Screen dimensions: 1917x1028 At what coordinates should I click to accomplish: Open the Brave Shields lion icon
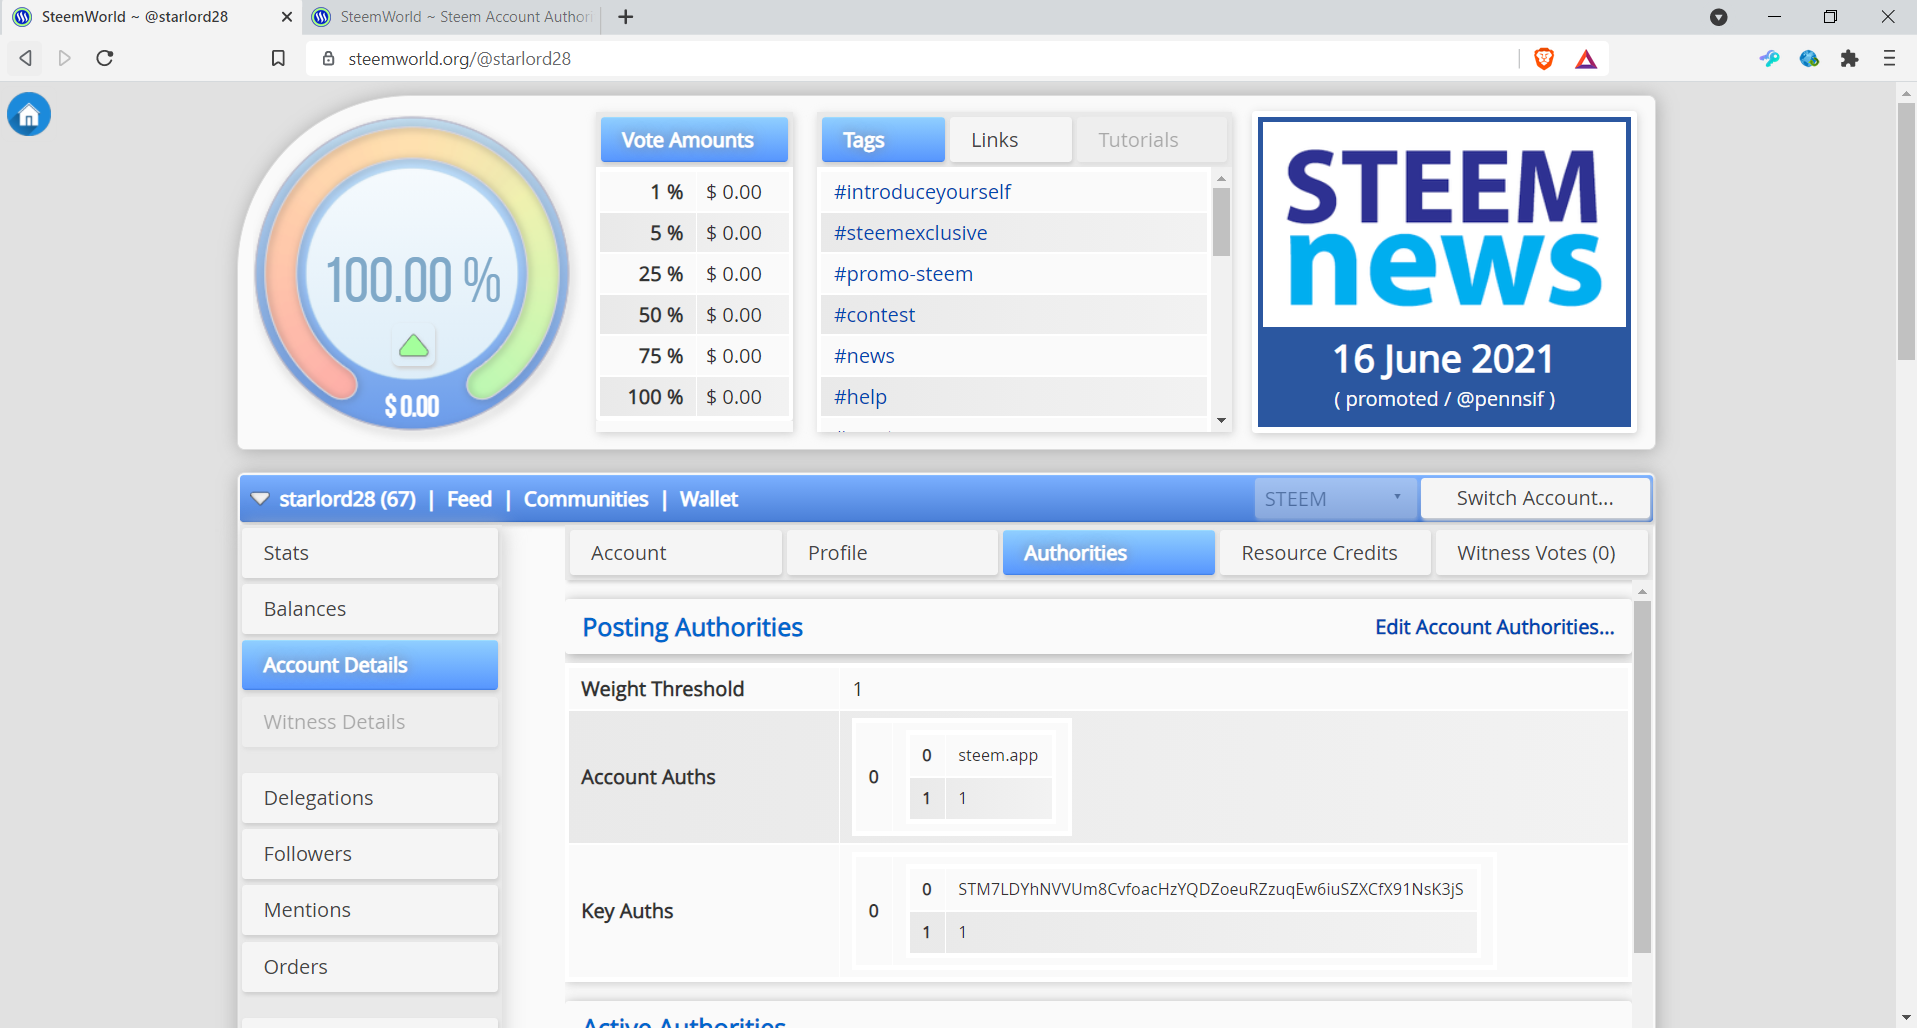pyautogui.click(x=1544, y=59)
